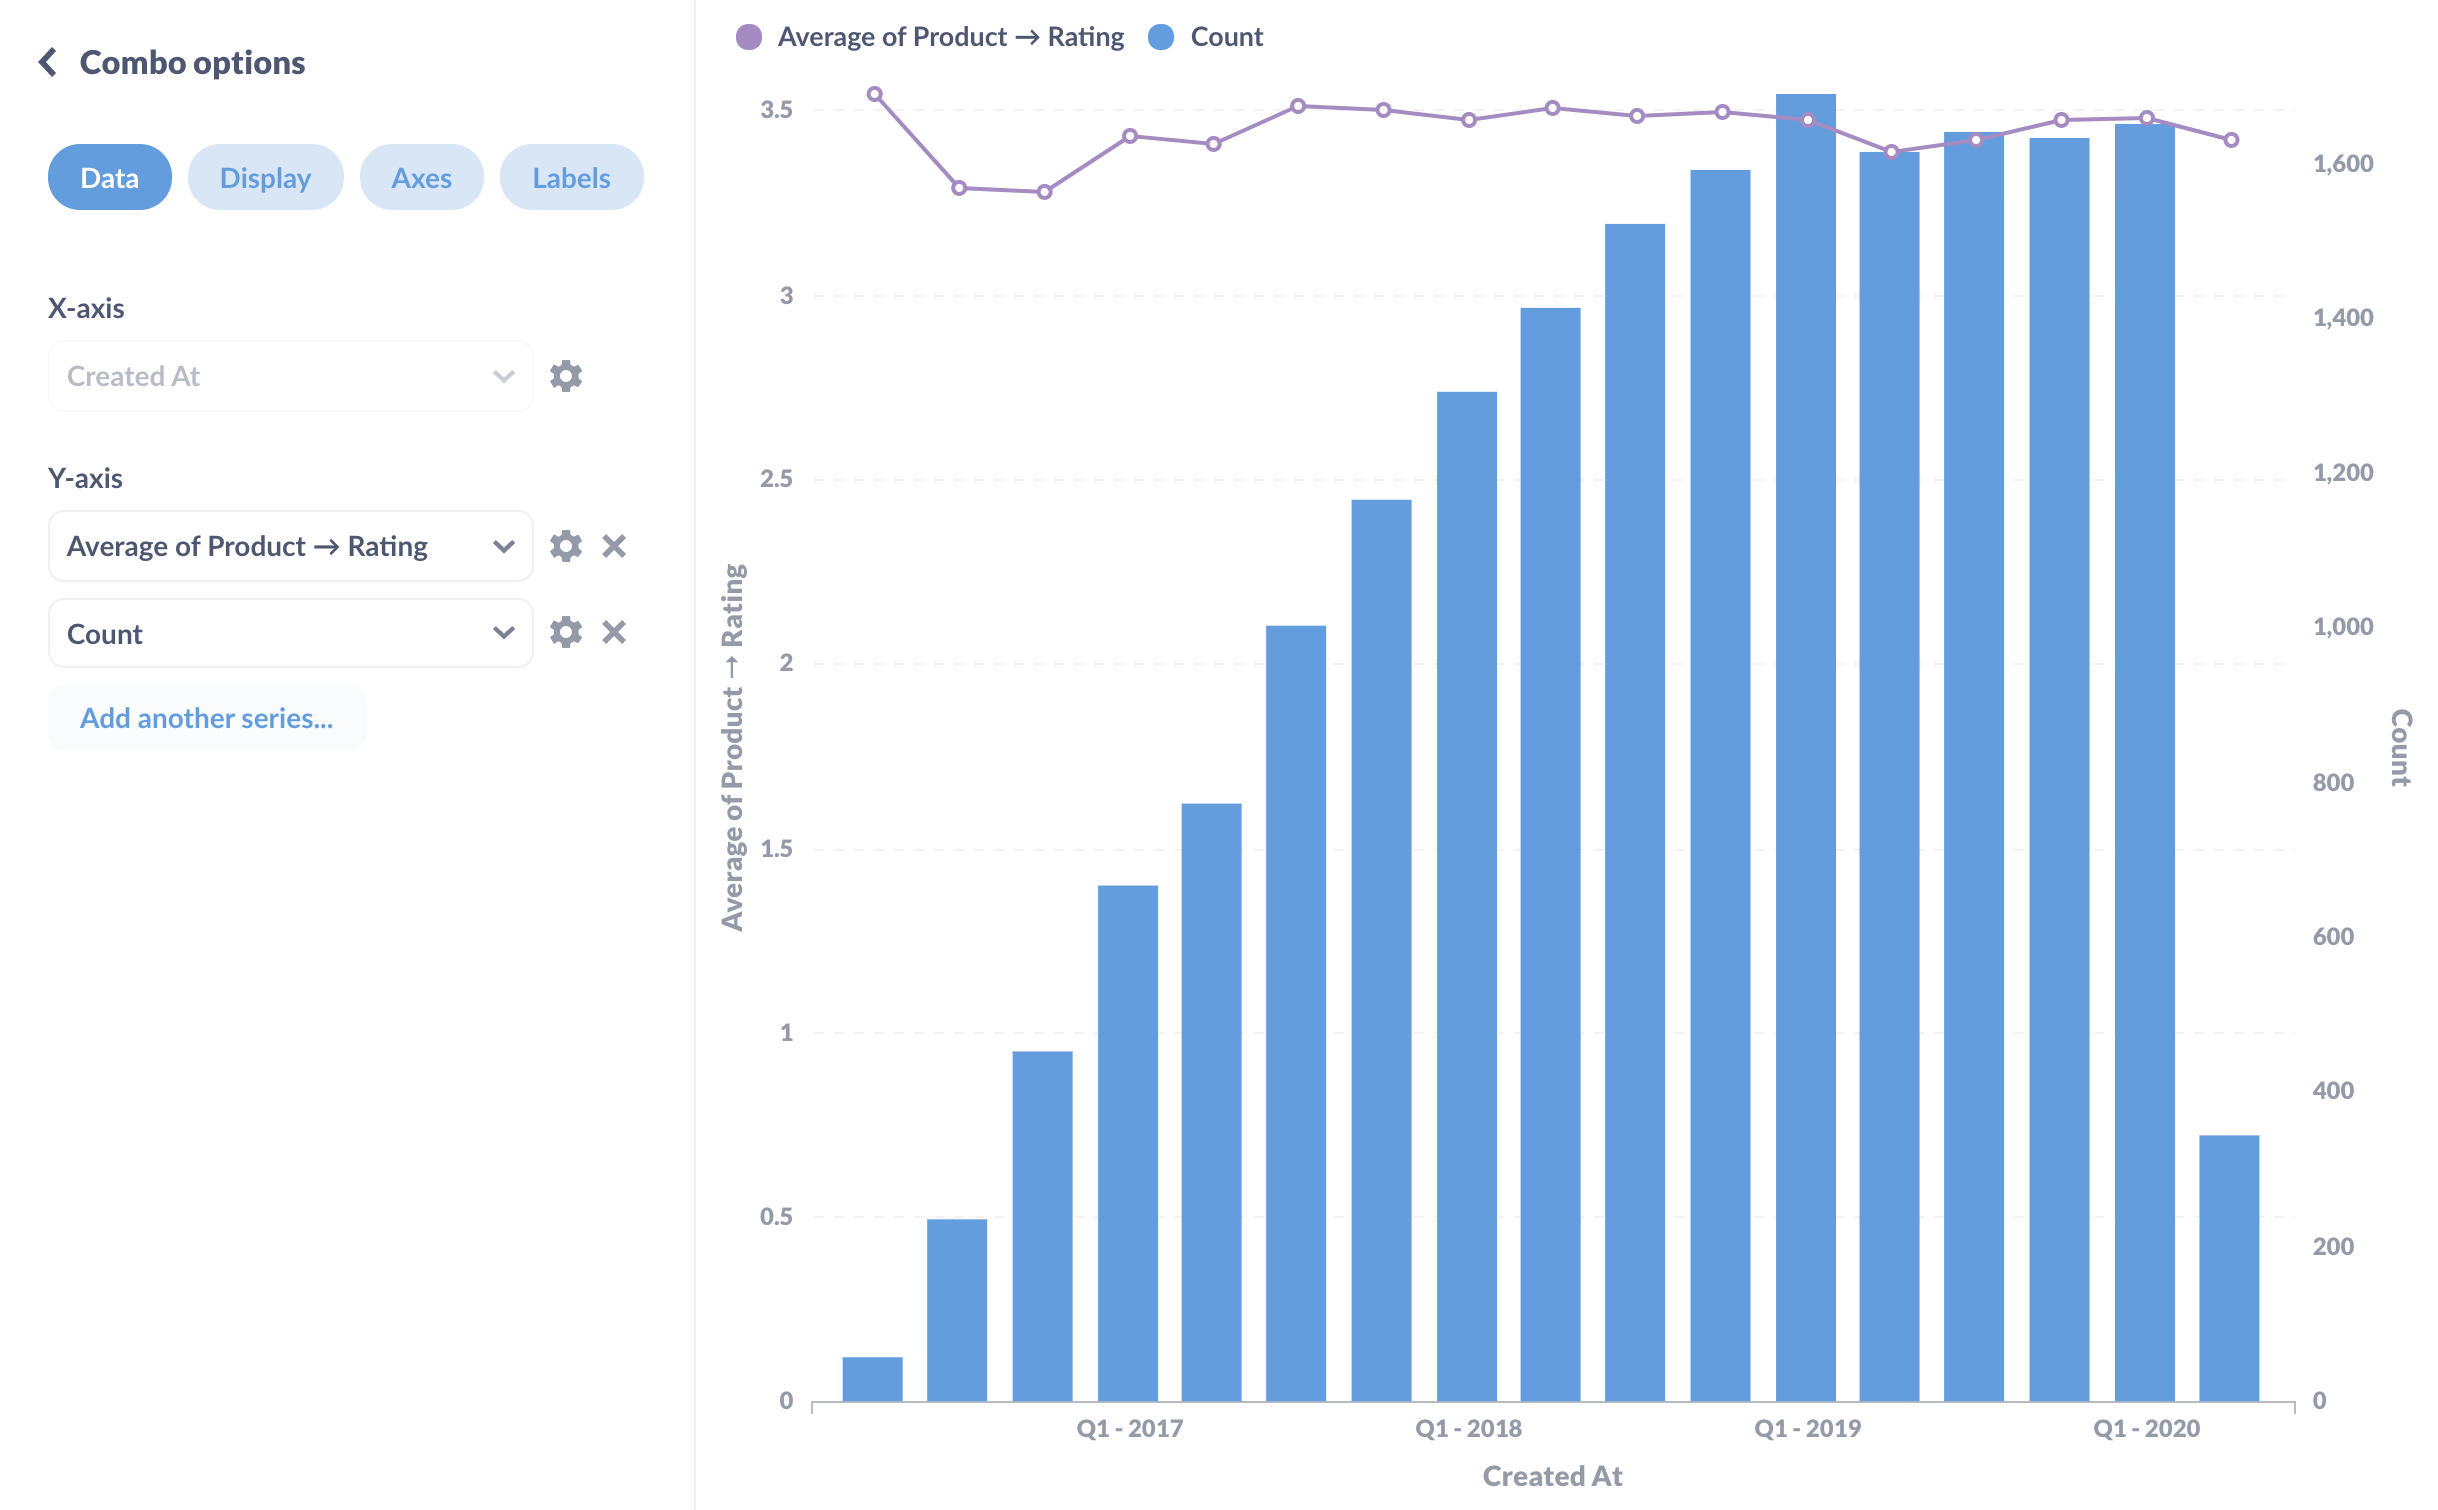
Task: Click the settings gear for X-axis
Action: click(566, 376)
